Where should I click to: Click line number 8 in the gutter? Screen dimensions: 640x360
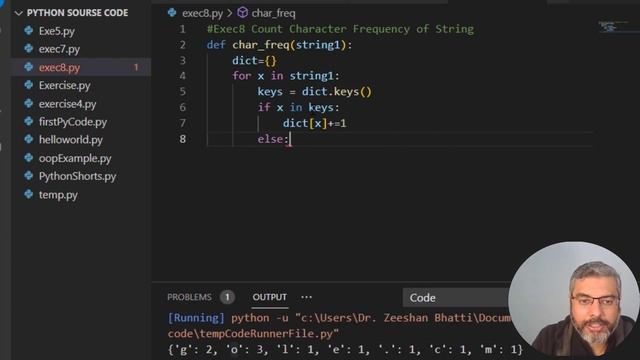[182, 139]
